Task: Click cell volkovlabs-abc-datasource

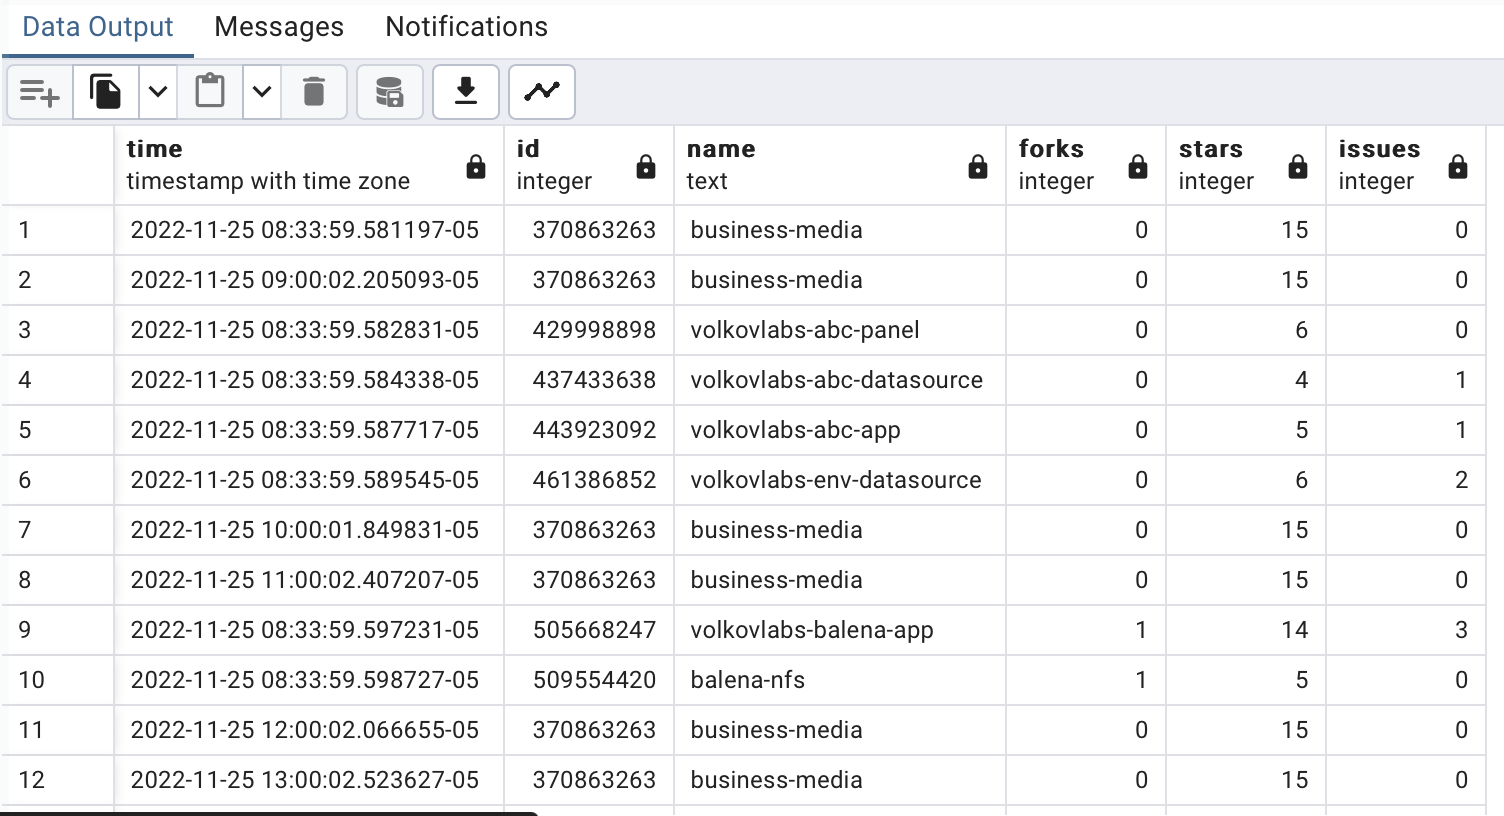Action: 840,380
